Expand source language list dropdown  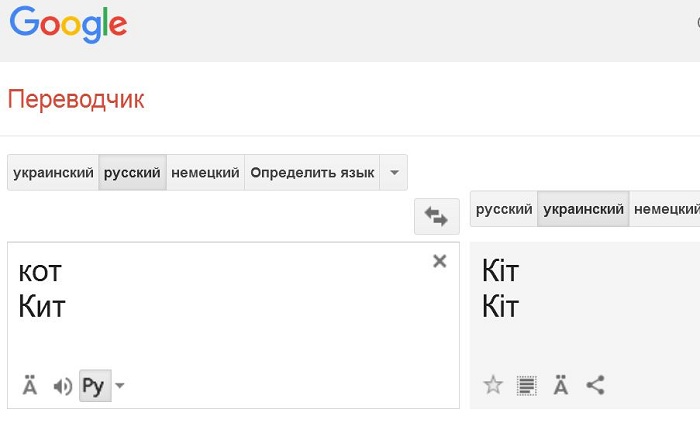point(394,173)
